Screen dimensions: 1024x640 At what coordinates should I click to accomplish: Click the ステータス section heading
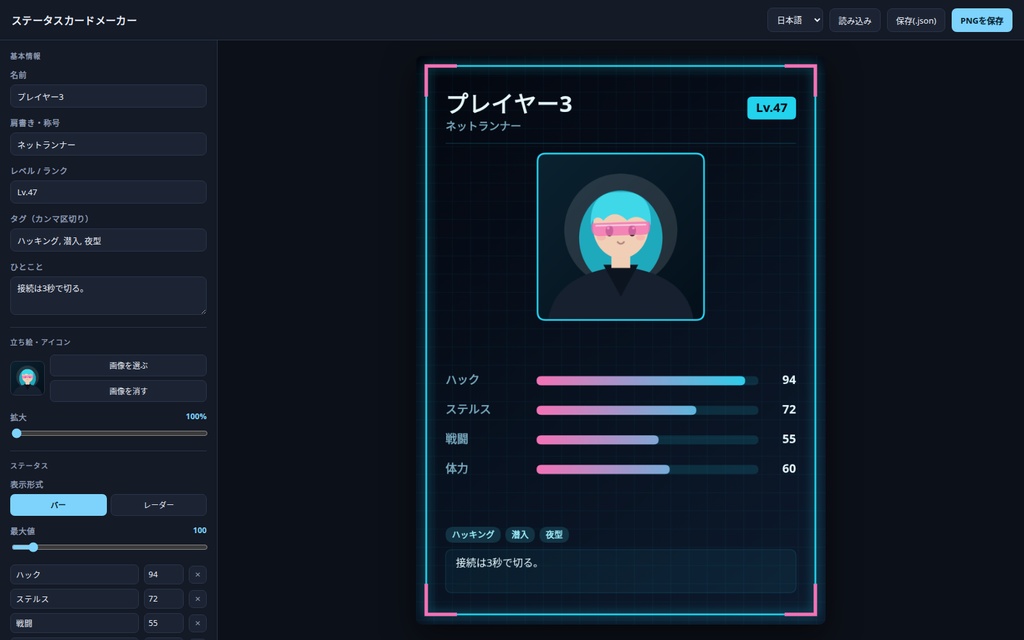pyautogui.click(x=29, y=466)
